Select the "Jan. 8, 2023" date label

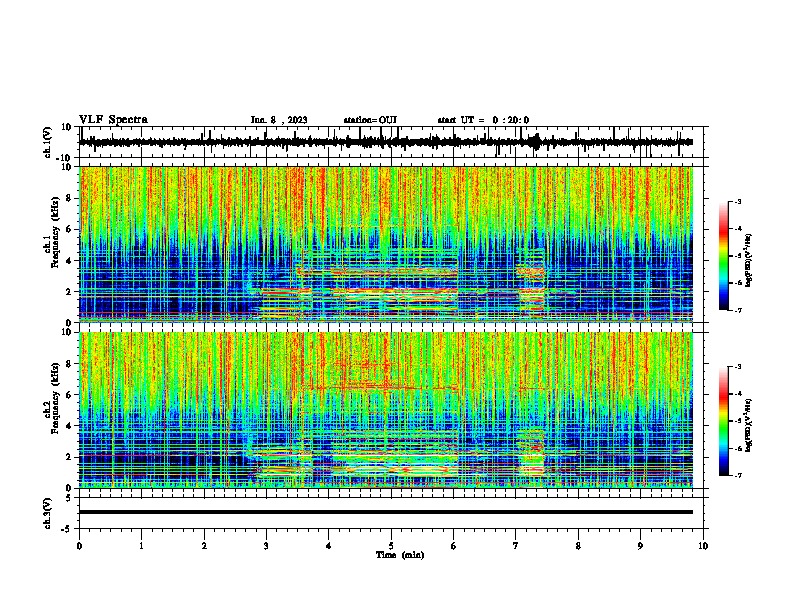point(279,120)
